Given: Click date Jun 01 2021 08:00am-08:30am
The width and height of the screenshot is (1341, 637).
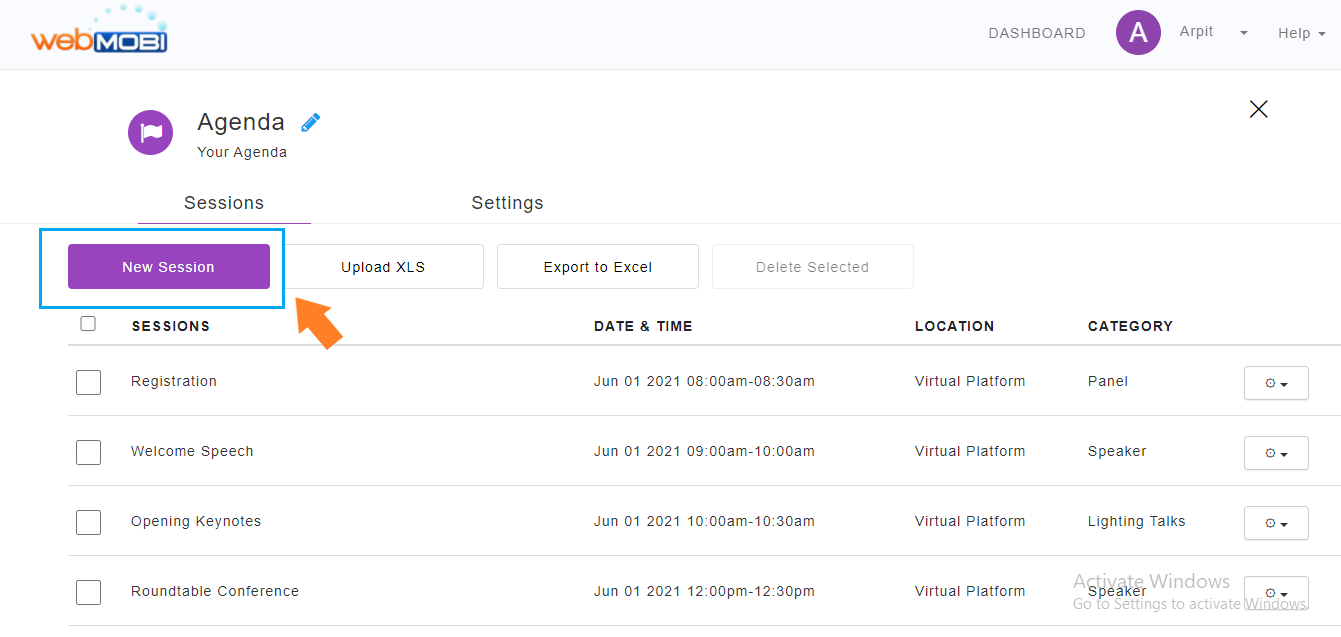Looking at the screenshot, I should (x=704, y=381).
